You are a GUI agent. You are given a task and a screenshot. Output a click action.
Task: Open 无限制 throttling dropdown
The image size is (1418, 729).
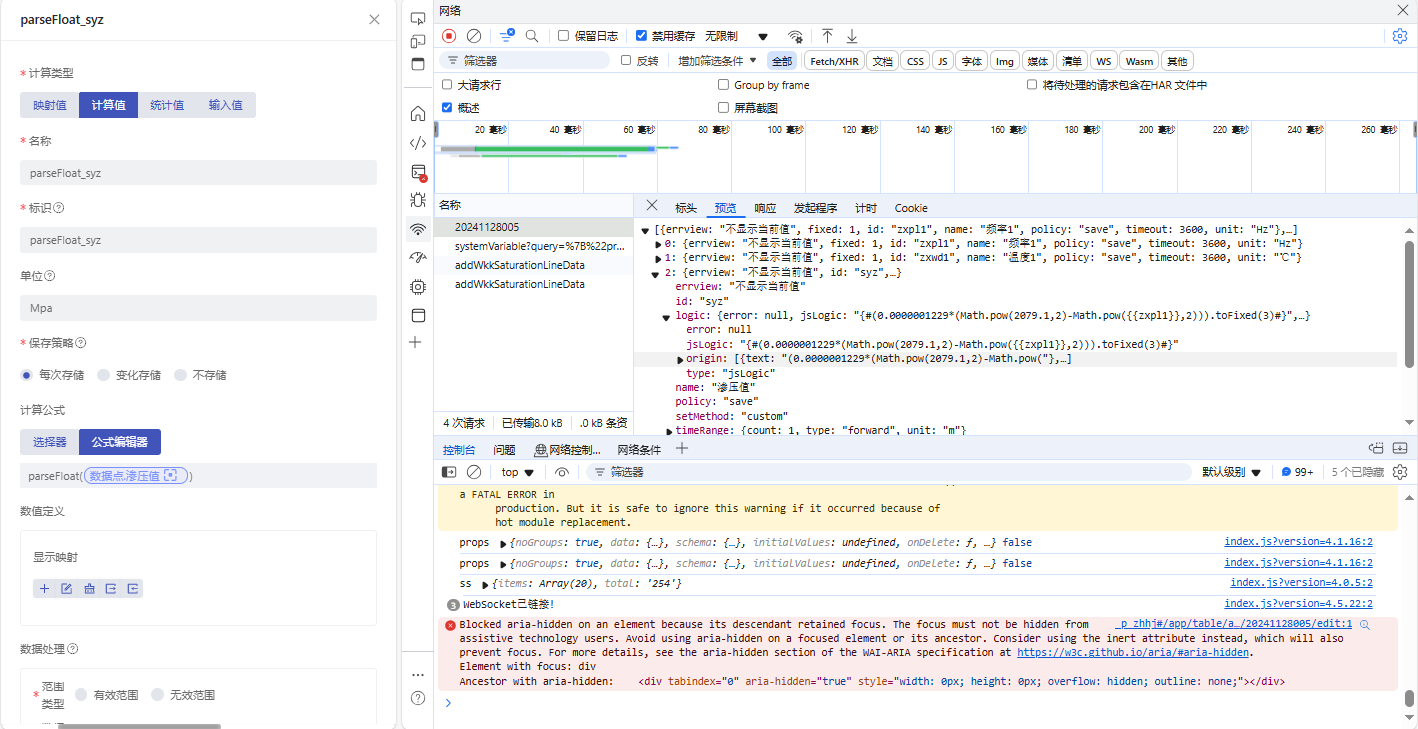point(737,36)
